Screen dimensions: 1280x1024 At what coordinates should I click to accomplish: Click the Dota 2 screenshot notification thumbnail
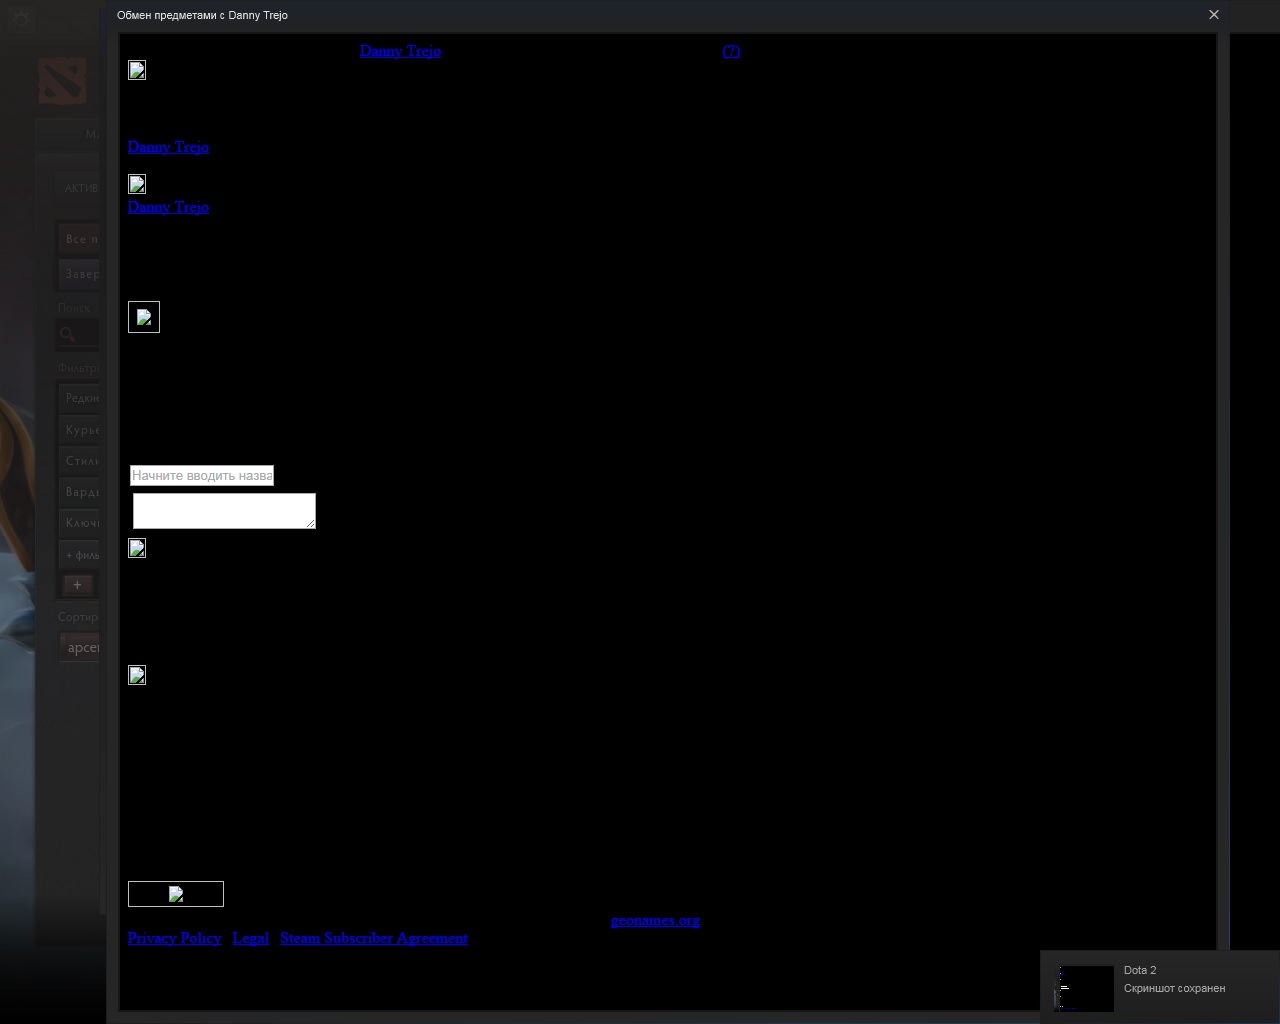click(x=1085, y=988)
